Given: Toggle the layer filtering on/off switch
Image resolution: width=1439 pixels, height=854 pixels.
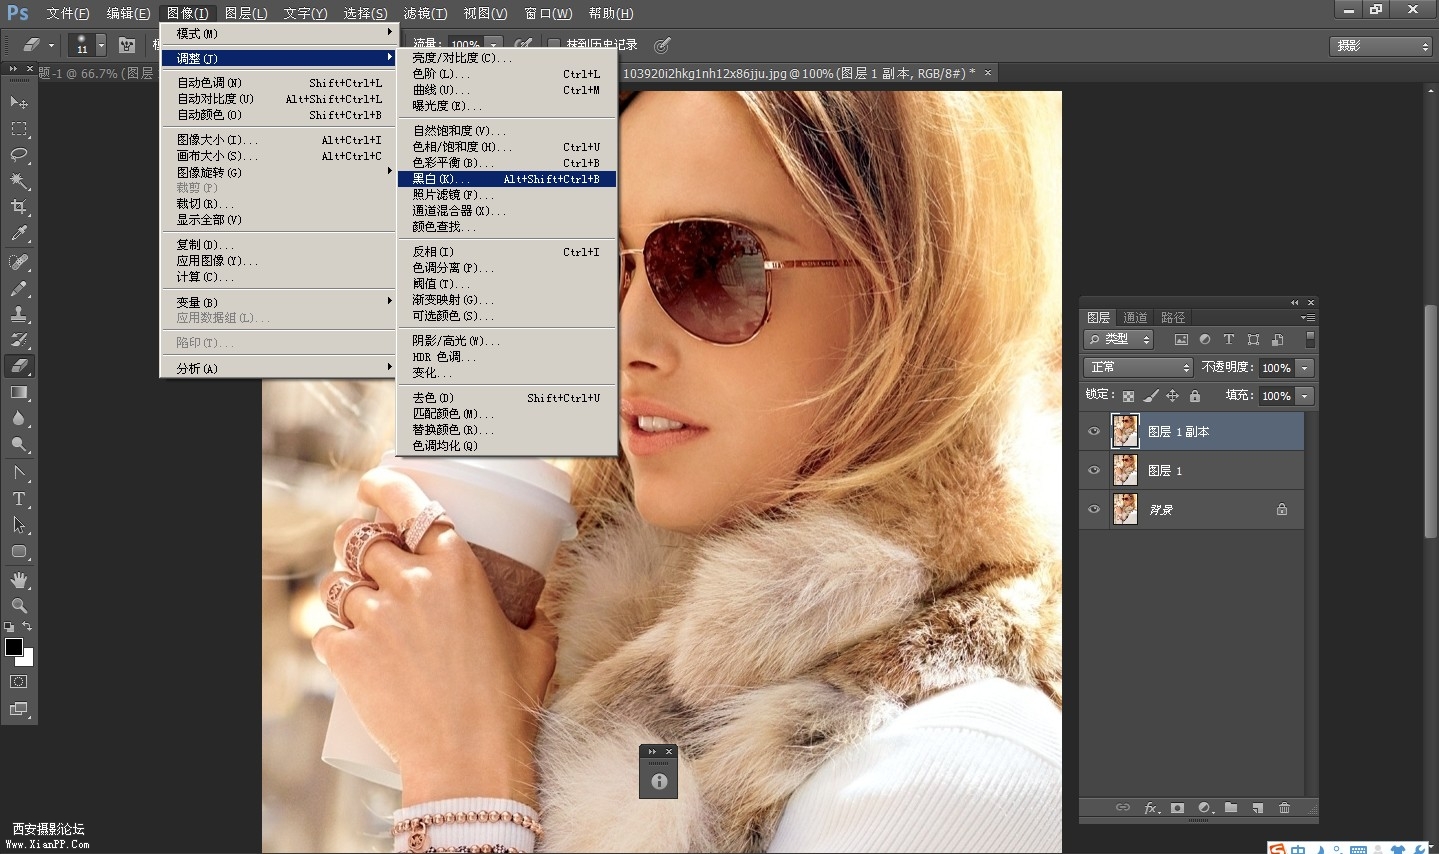Looking at the screenshot, I should [x=1310, y=340].
